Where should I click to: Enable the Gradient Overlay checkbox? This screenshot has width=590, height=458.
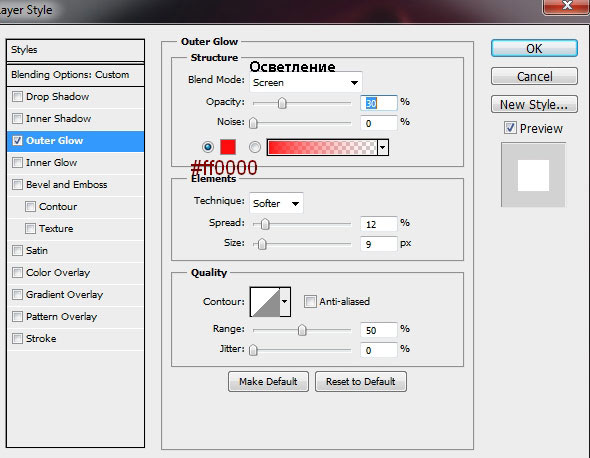click(17, 295)
